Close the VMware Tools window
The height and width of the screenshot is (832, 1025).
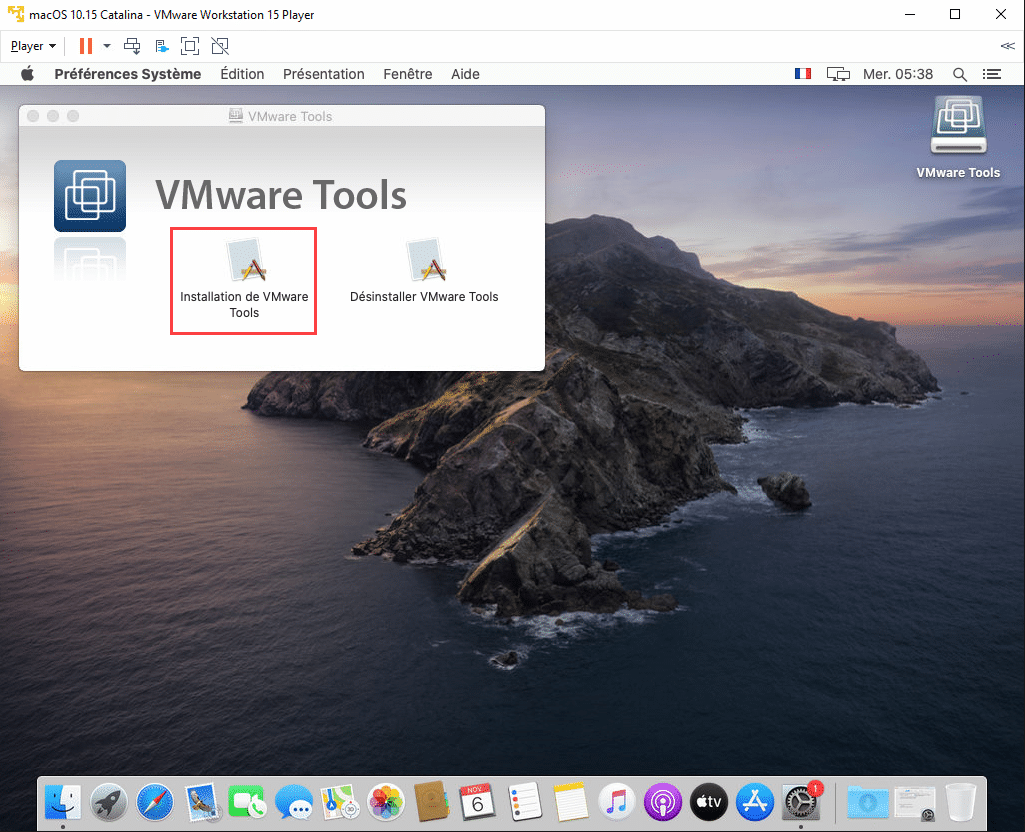(33, 116)
